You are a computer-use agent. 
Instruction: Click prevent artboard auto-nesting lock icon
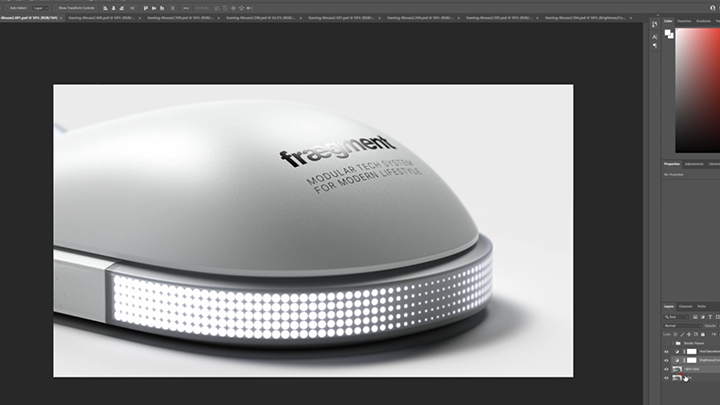(x=696, y=334)
